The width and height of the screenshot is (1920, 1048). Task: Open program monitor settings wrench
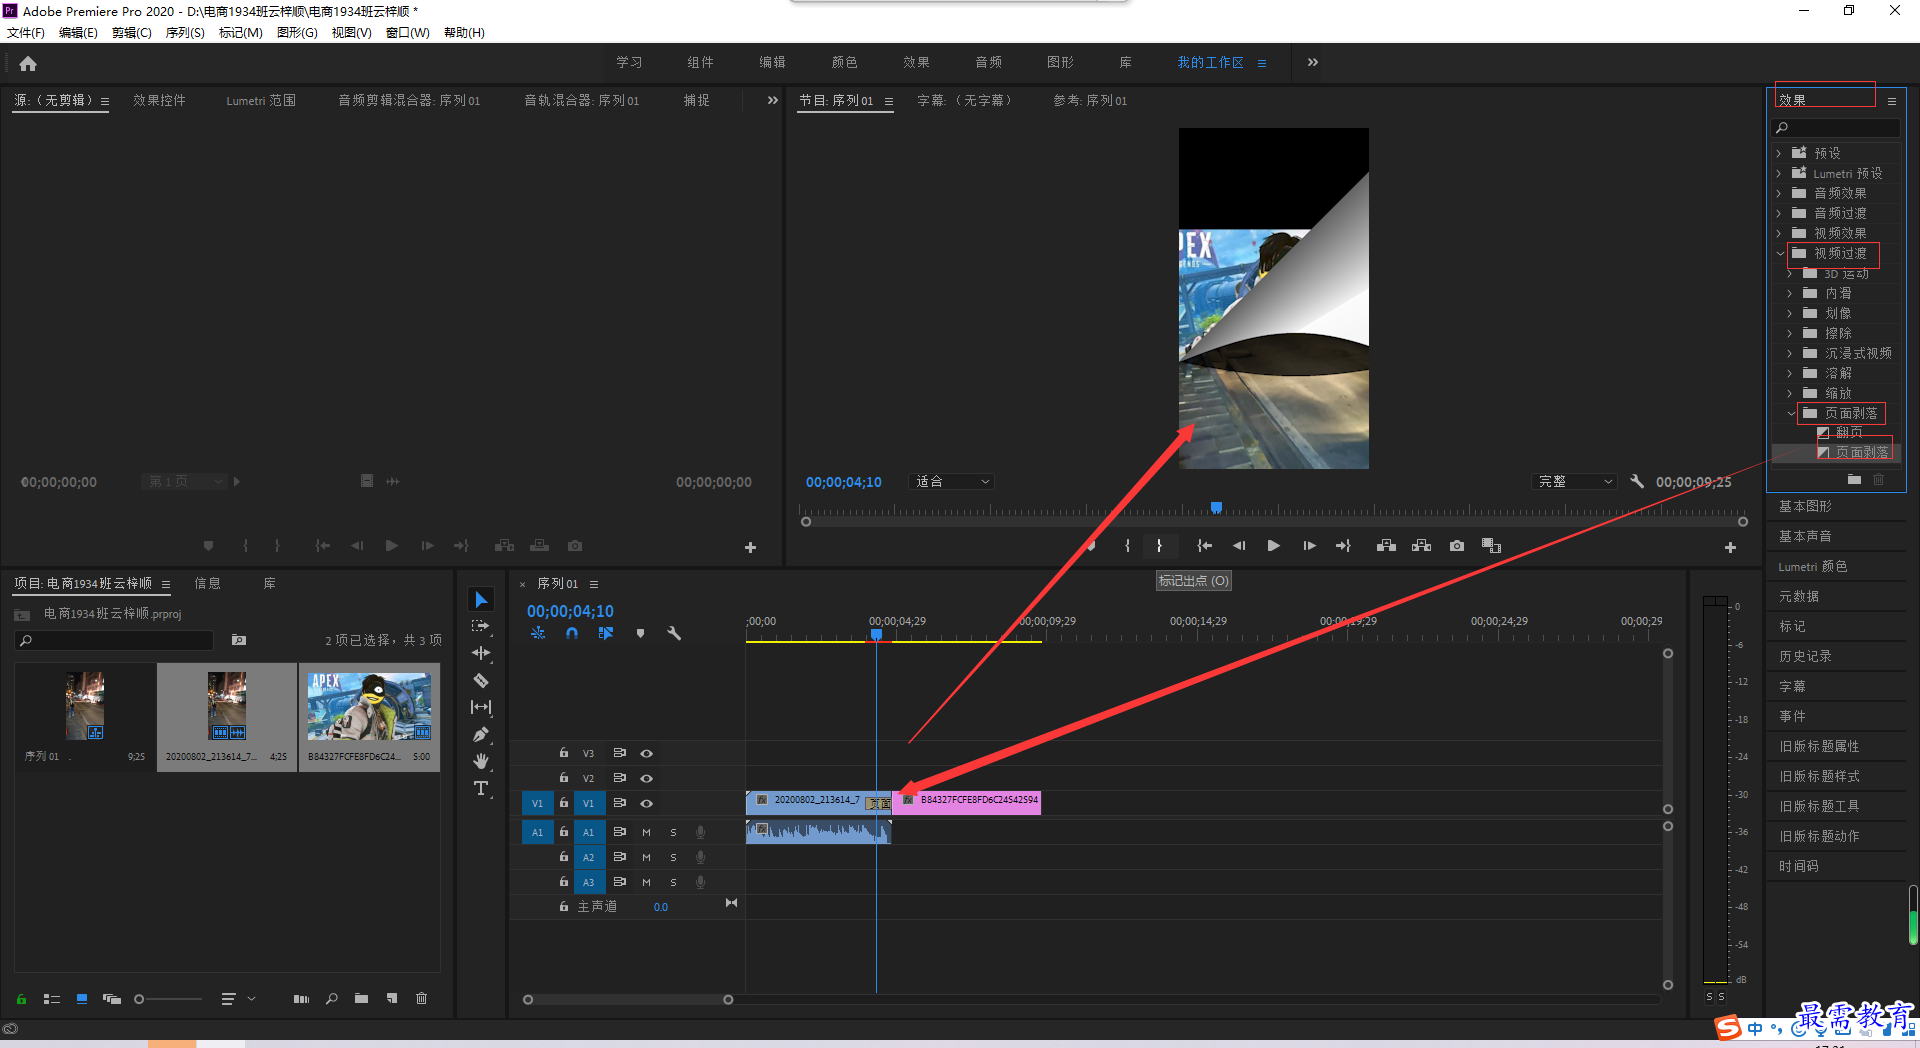1637,481
